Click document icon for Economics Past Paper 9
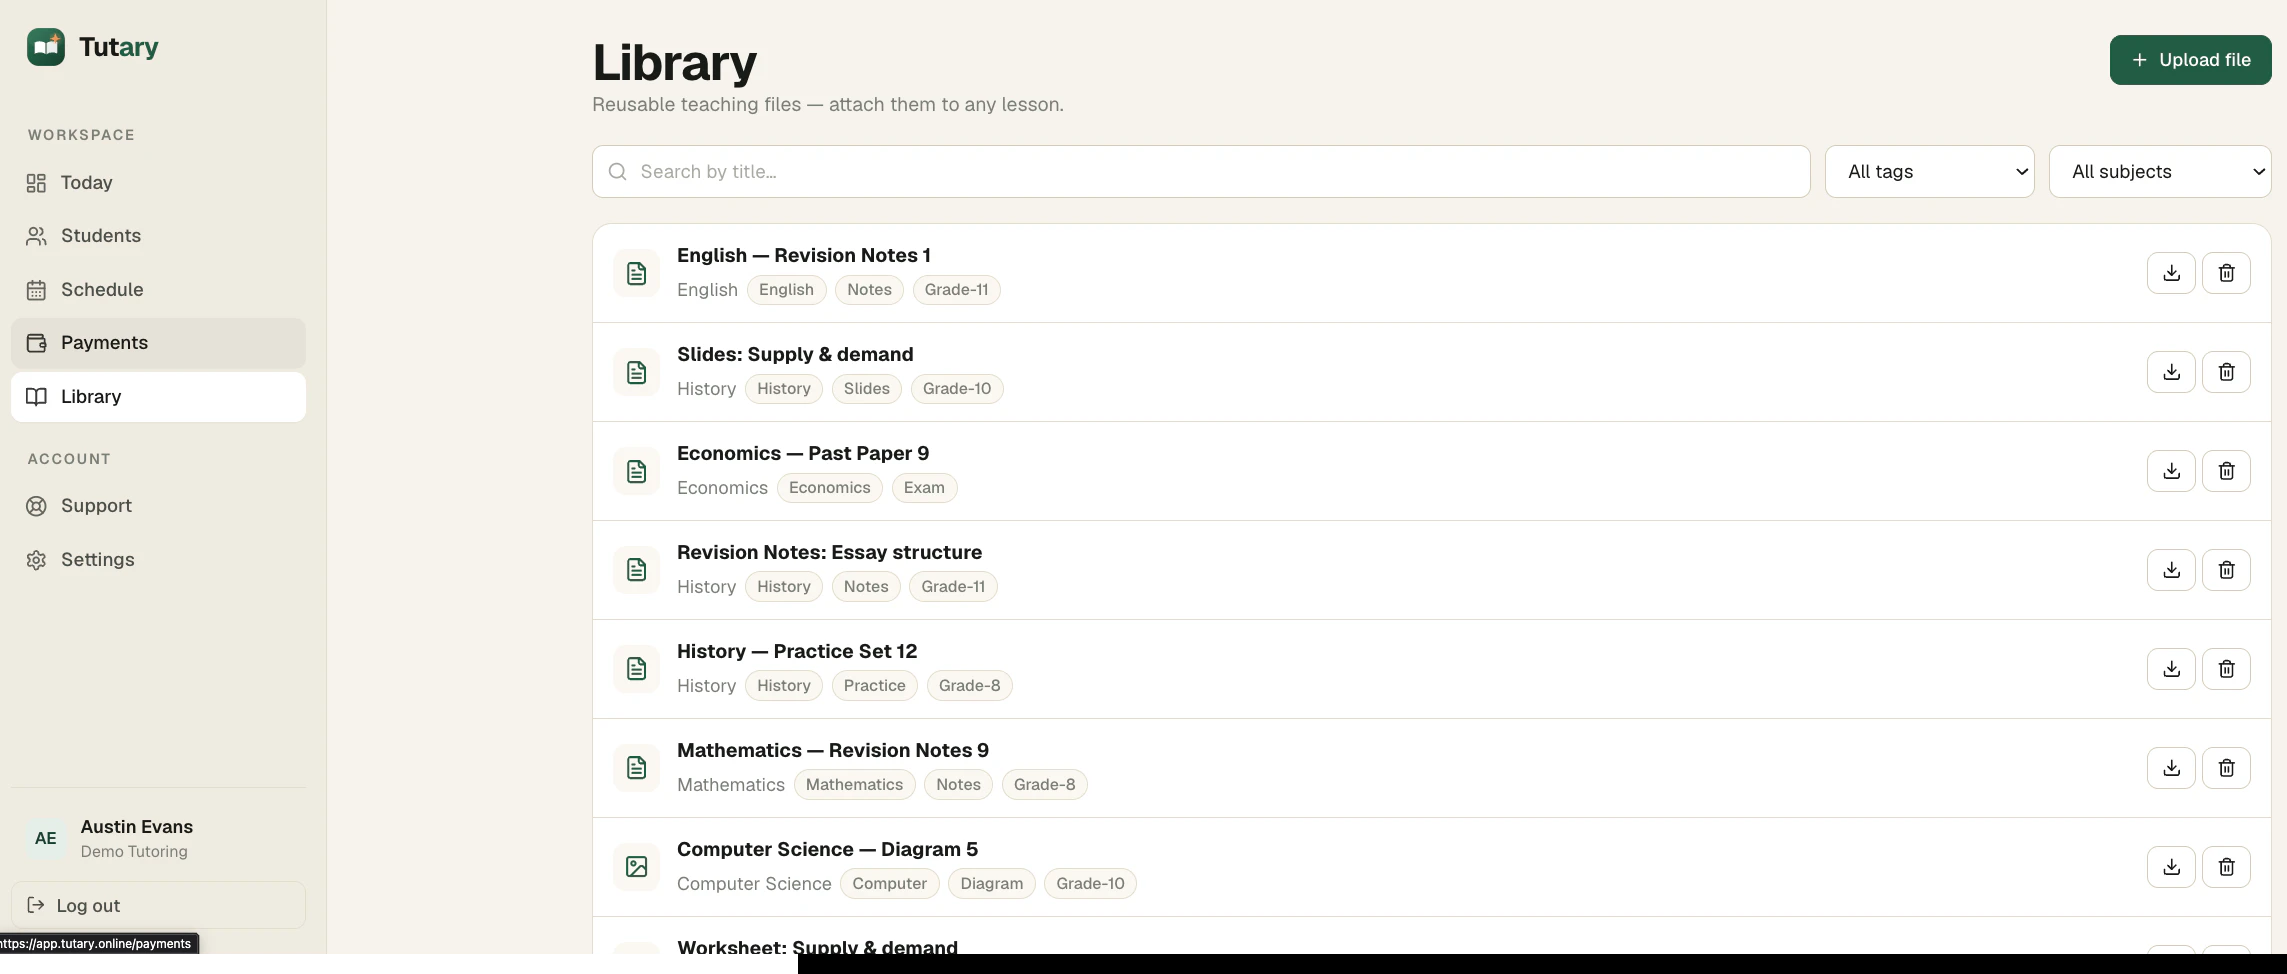Viewport: 2287px width, 974px height. [x=636, y=471]
